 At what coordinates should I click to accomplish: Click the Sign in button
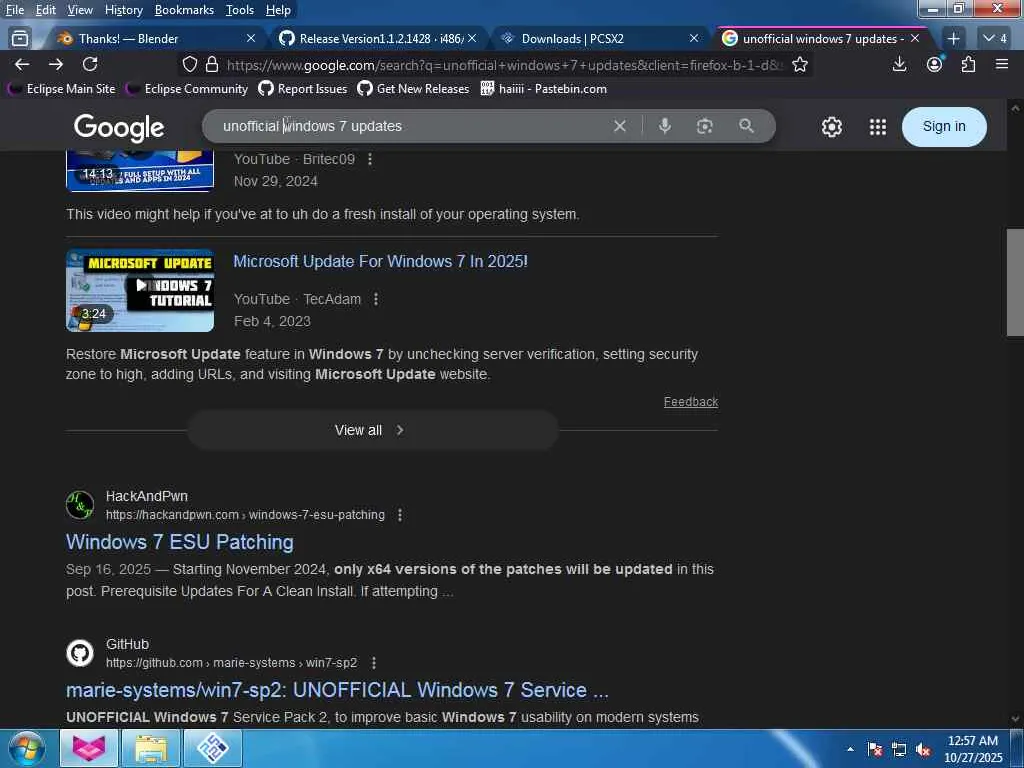tap(944, 127)
